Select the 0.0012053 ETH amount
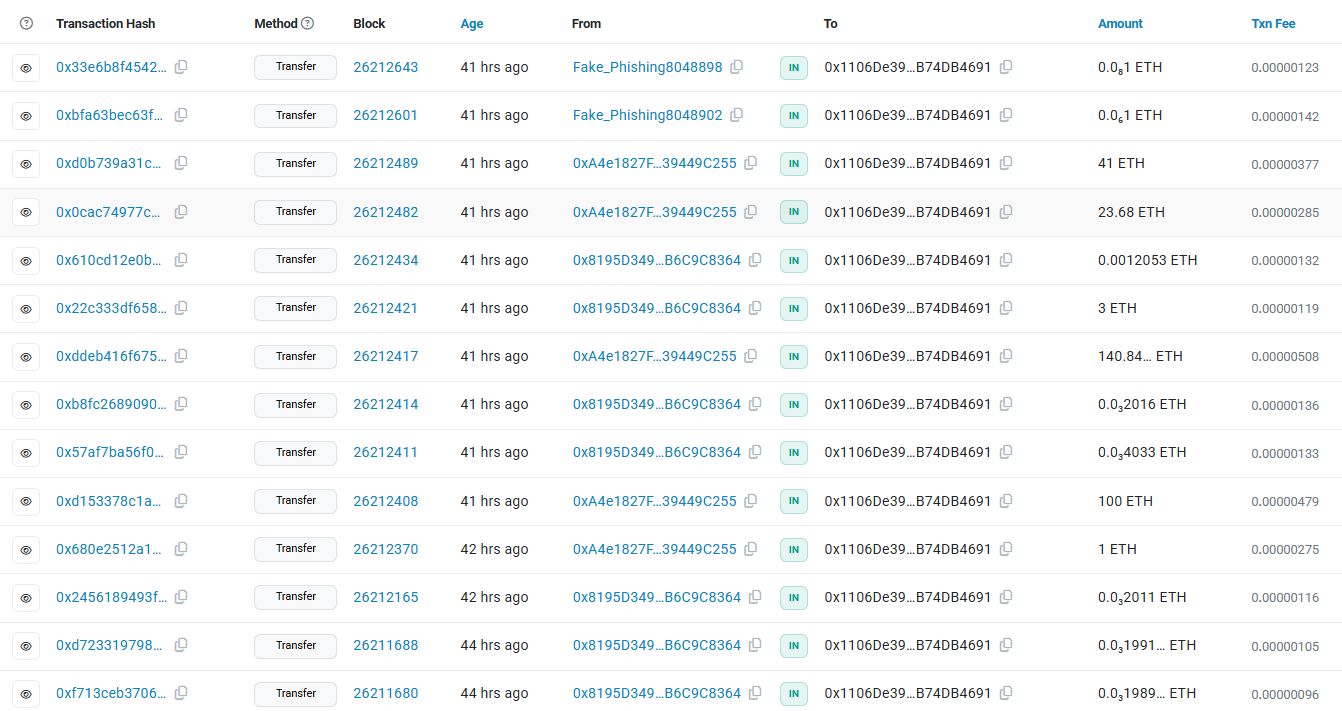The image size is (1342, 711). tap(1147, 260)
